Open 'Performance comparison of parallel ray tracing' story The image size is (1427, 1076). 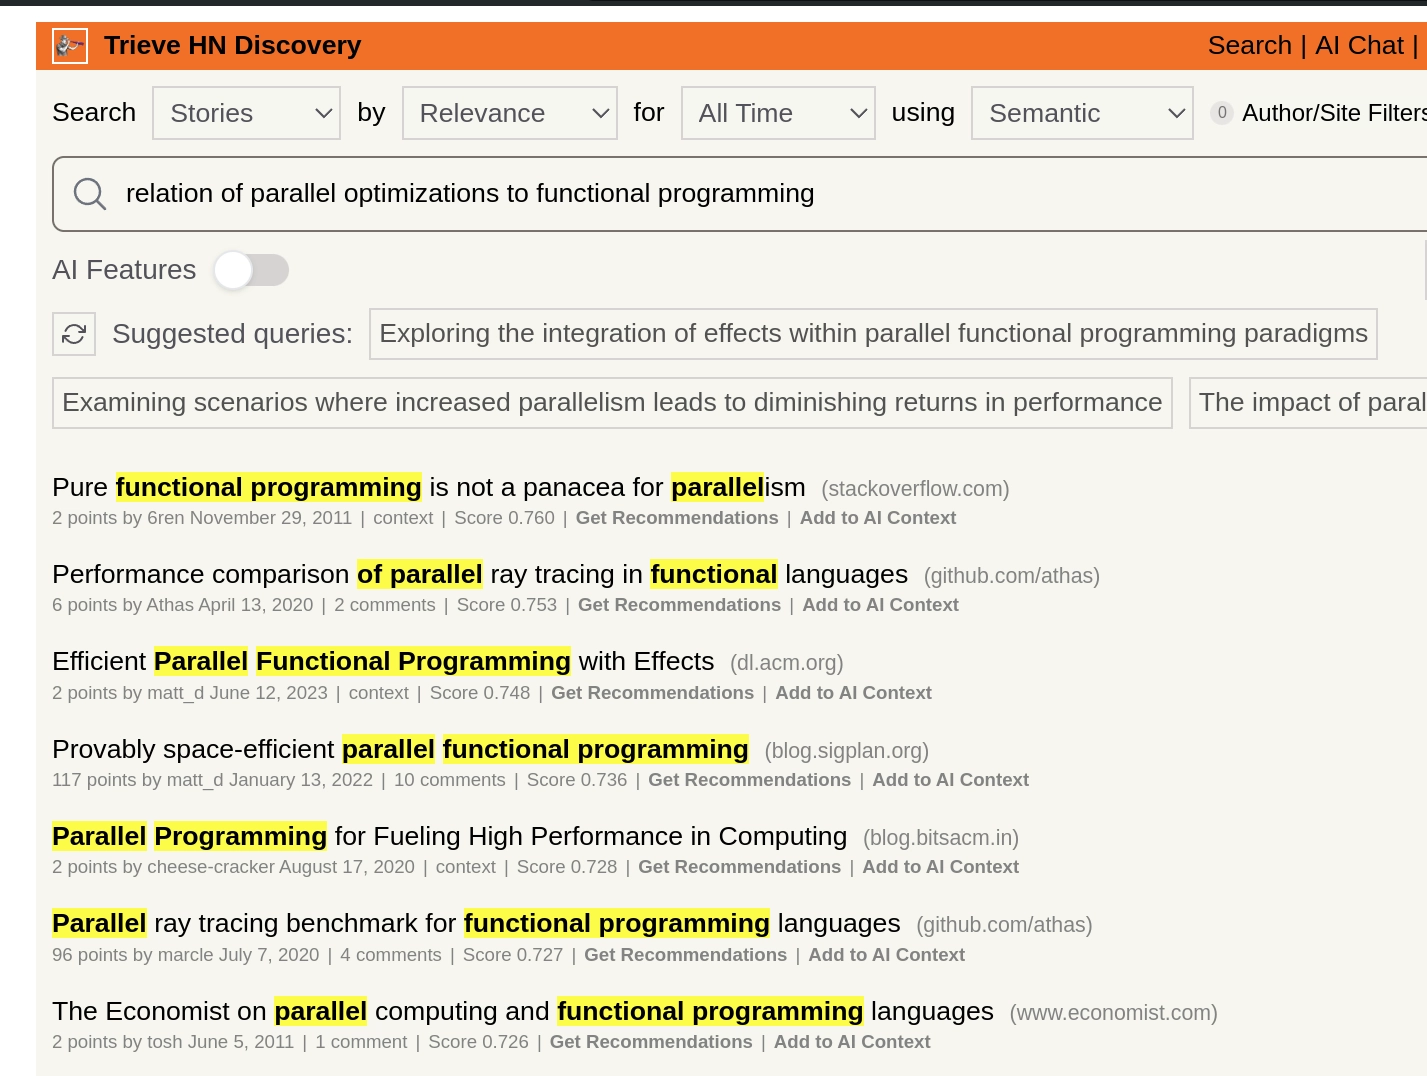(480, 574)
